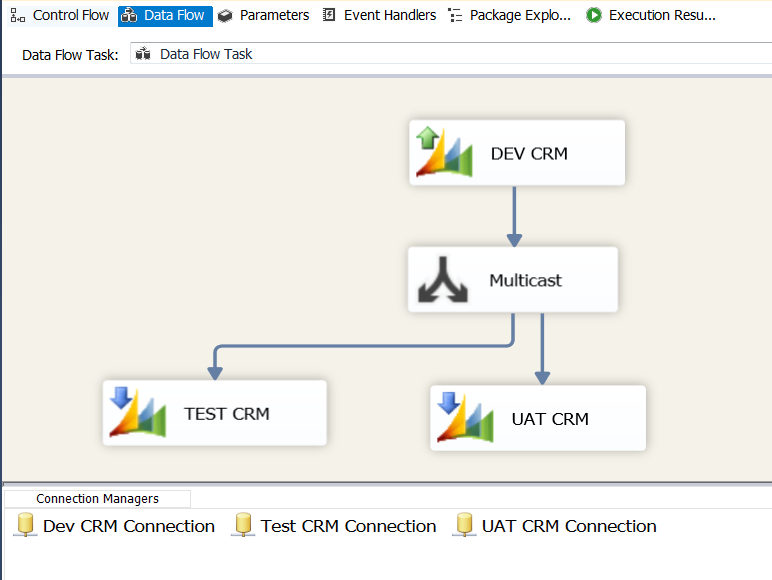Open the Data Flow Task dropdown selector

click(x=450, y=54)
